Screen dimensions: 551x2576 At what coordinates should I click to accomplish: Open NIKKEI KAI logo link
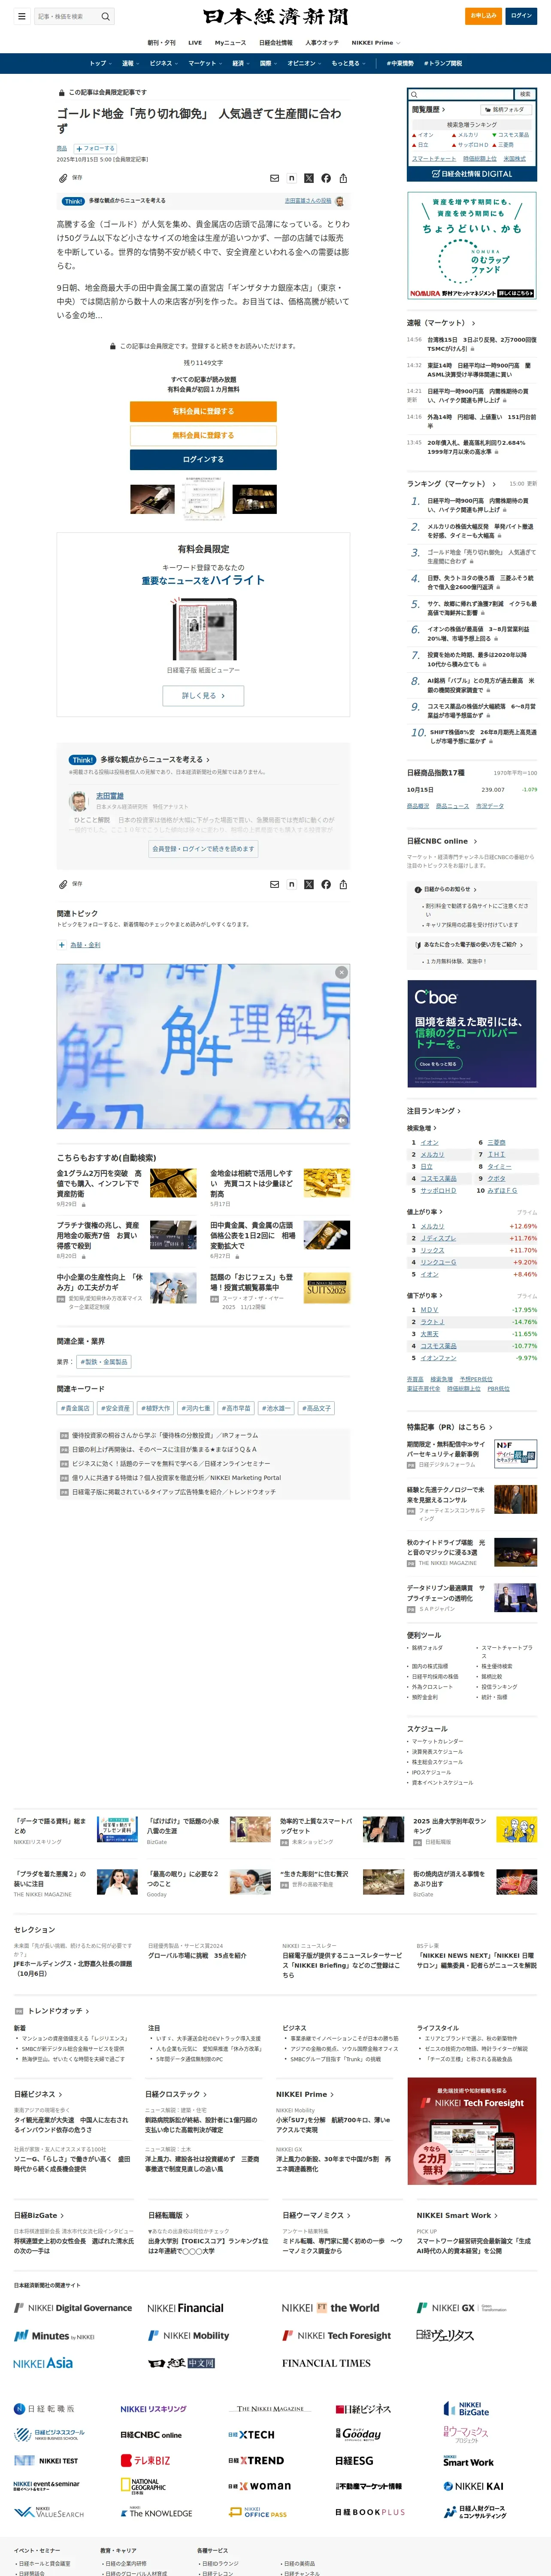click(474, 2485)
